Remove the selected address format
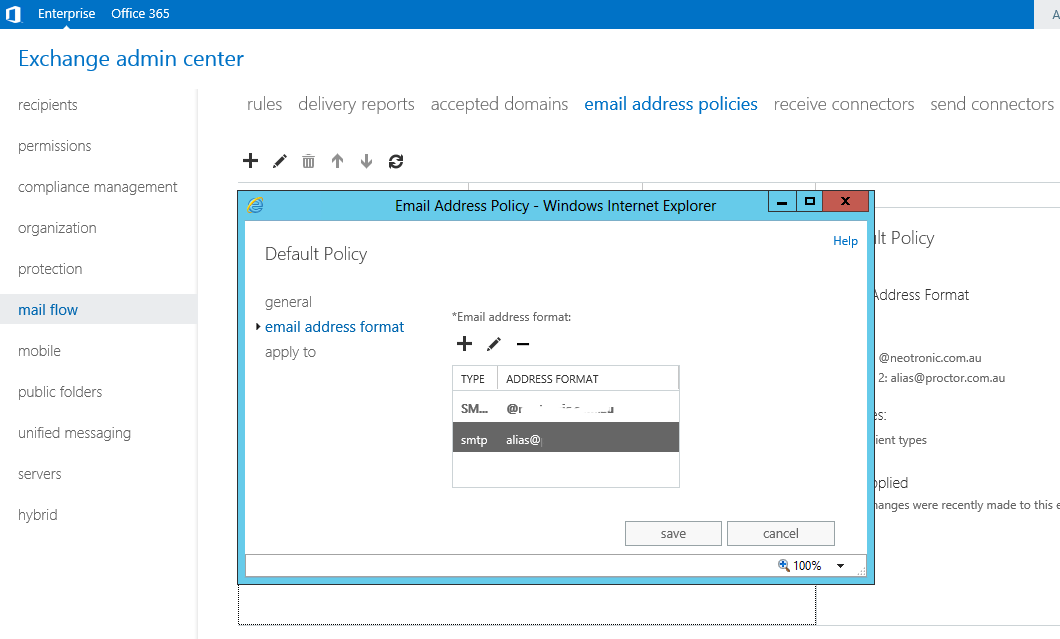 click(521, 343)
